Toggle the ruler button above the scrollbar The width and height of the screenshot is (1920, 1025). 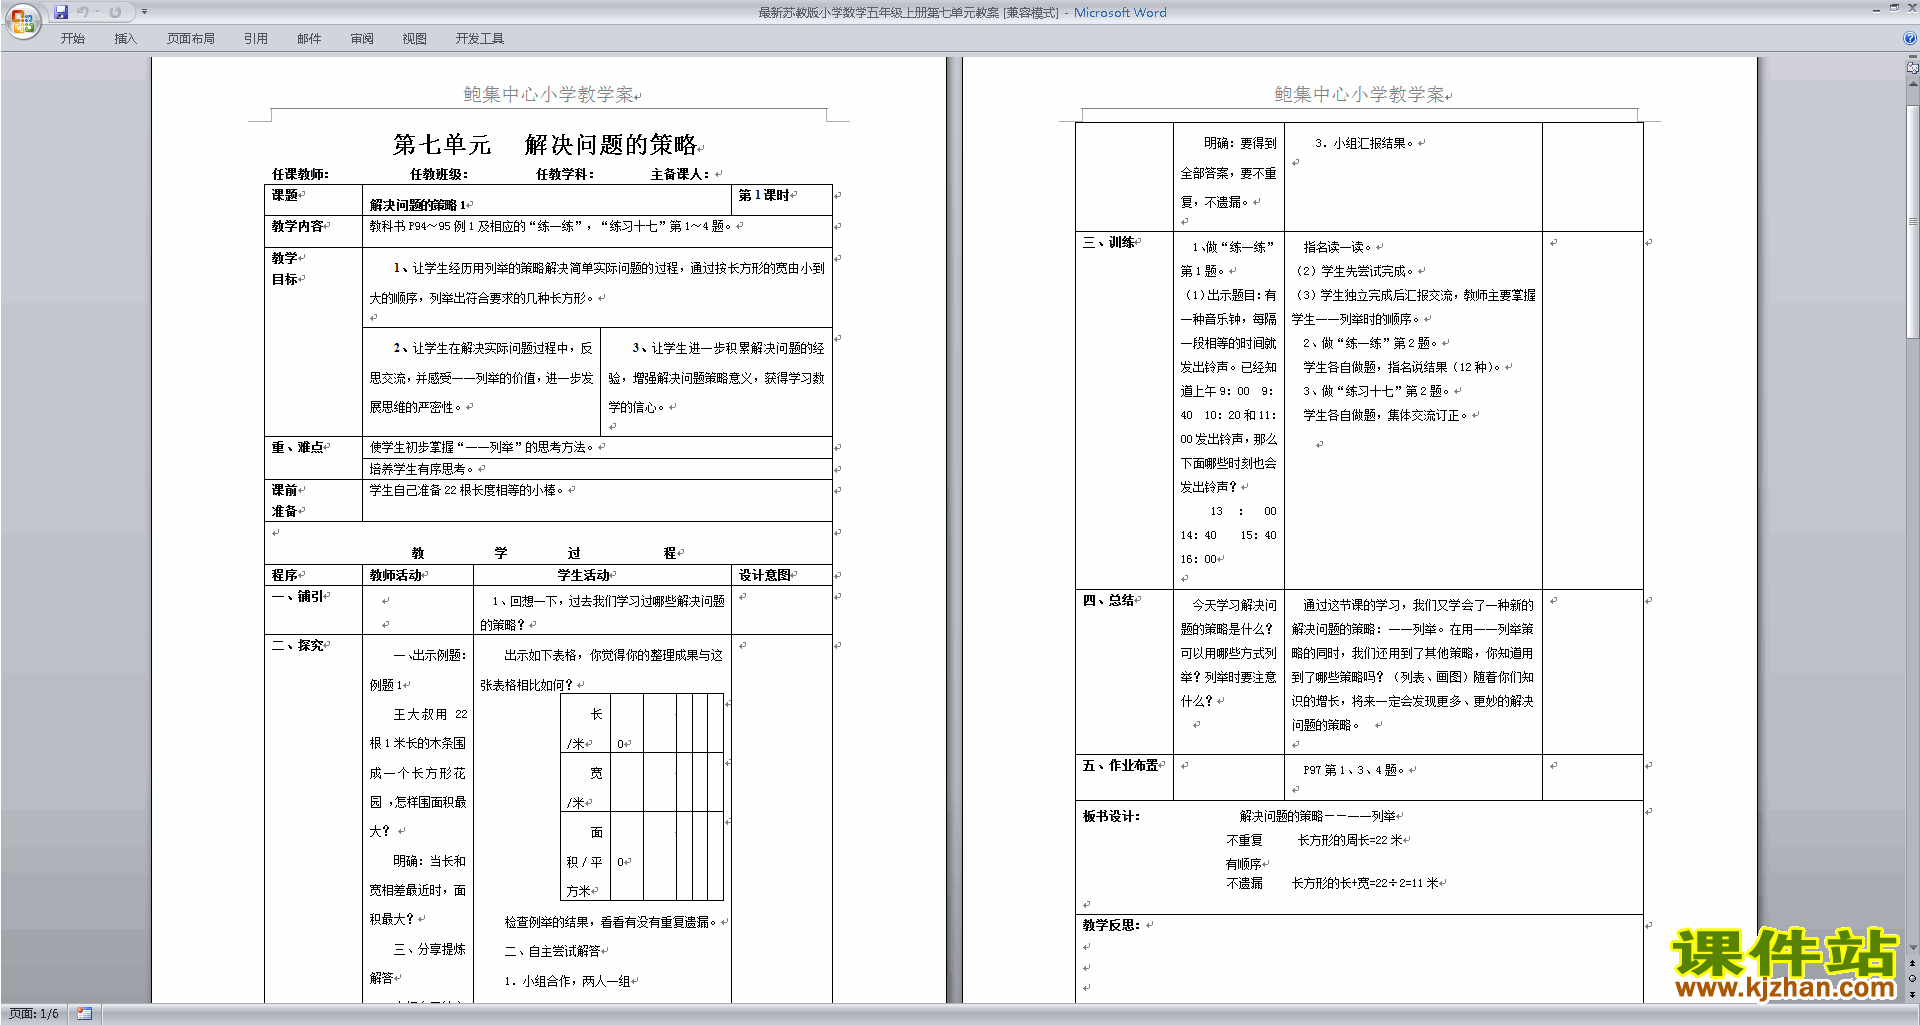(1913, 68)
